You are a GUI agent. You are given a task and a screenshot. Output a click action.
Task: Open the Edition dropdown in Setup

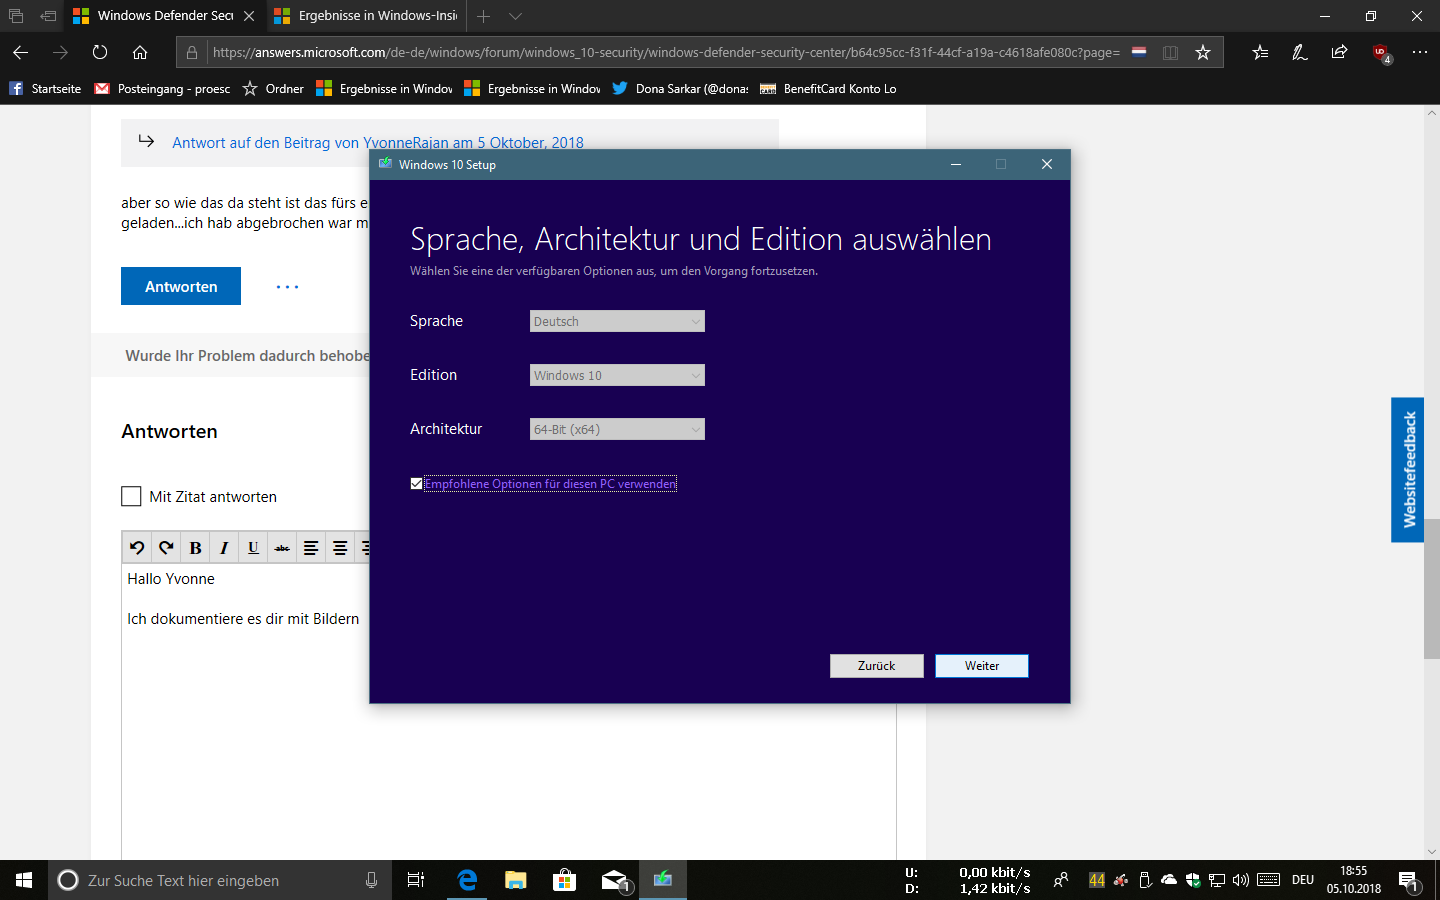pyautogui.click(x=617, y=375)
